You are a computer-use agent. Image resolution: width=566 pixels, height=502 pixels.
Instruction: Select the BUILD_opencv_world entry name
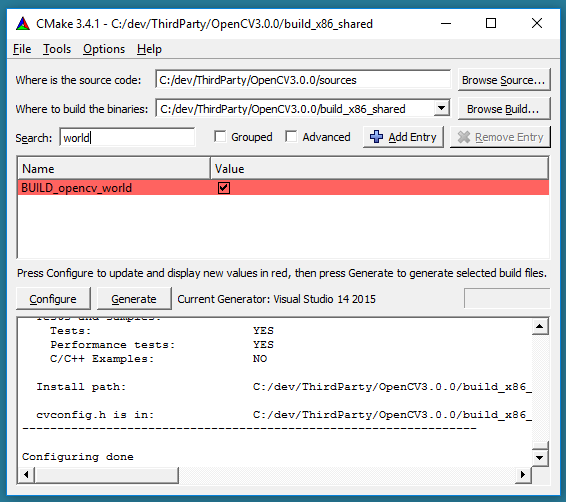point(77,188)
